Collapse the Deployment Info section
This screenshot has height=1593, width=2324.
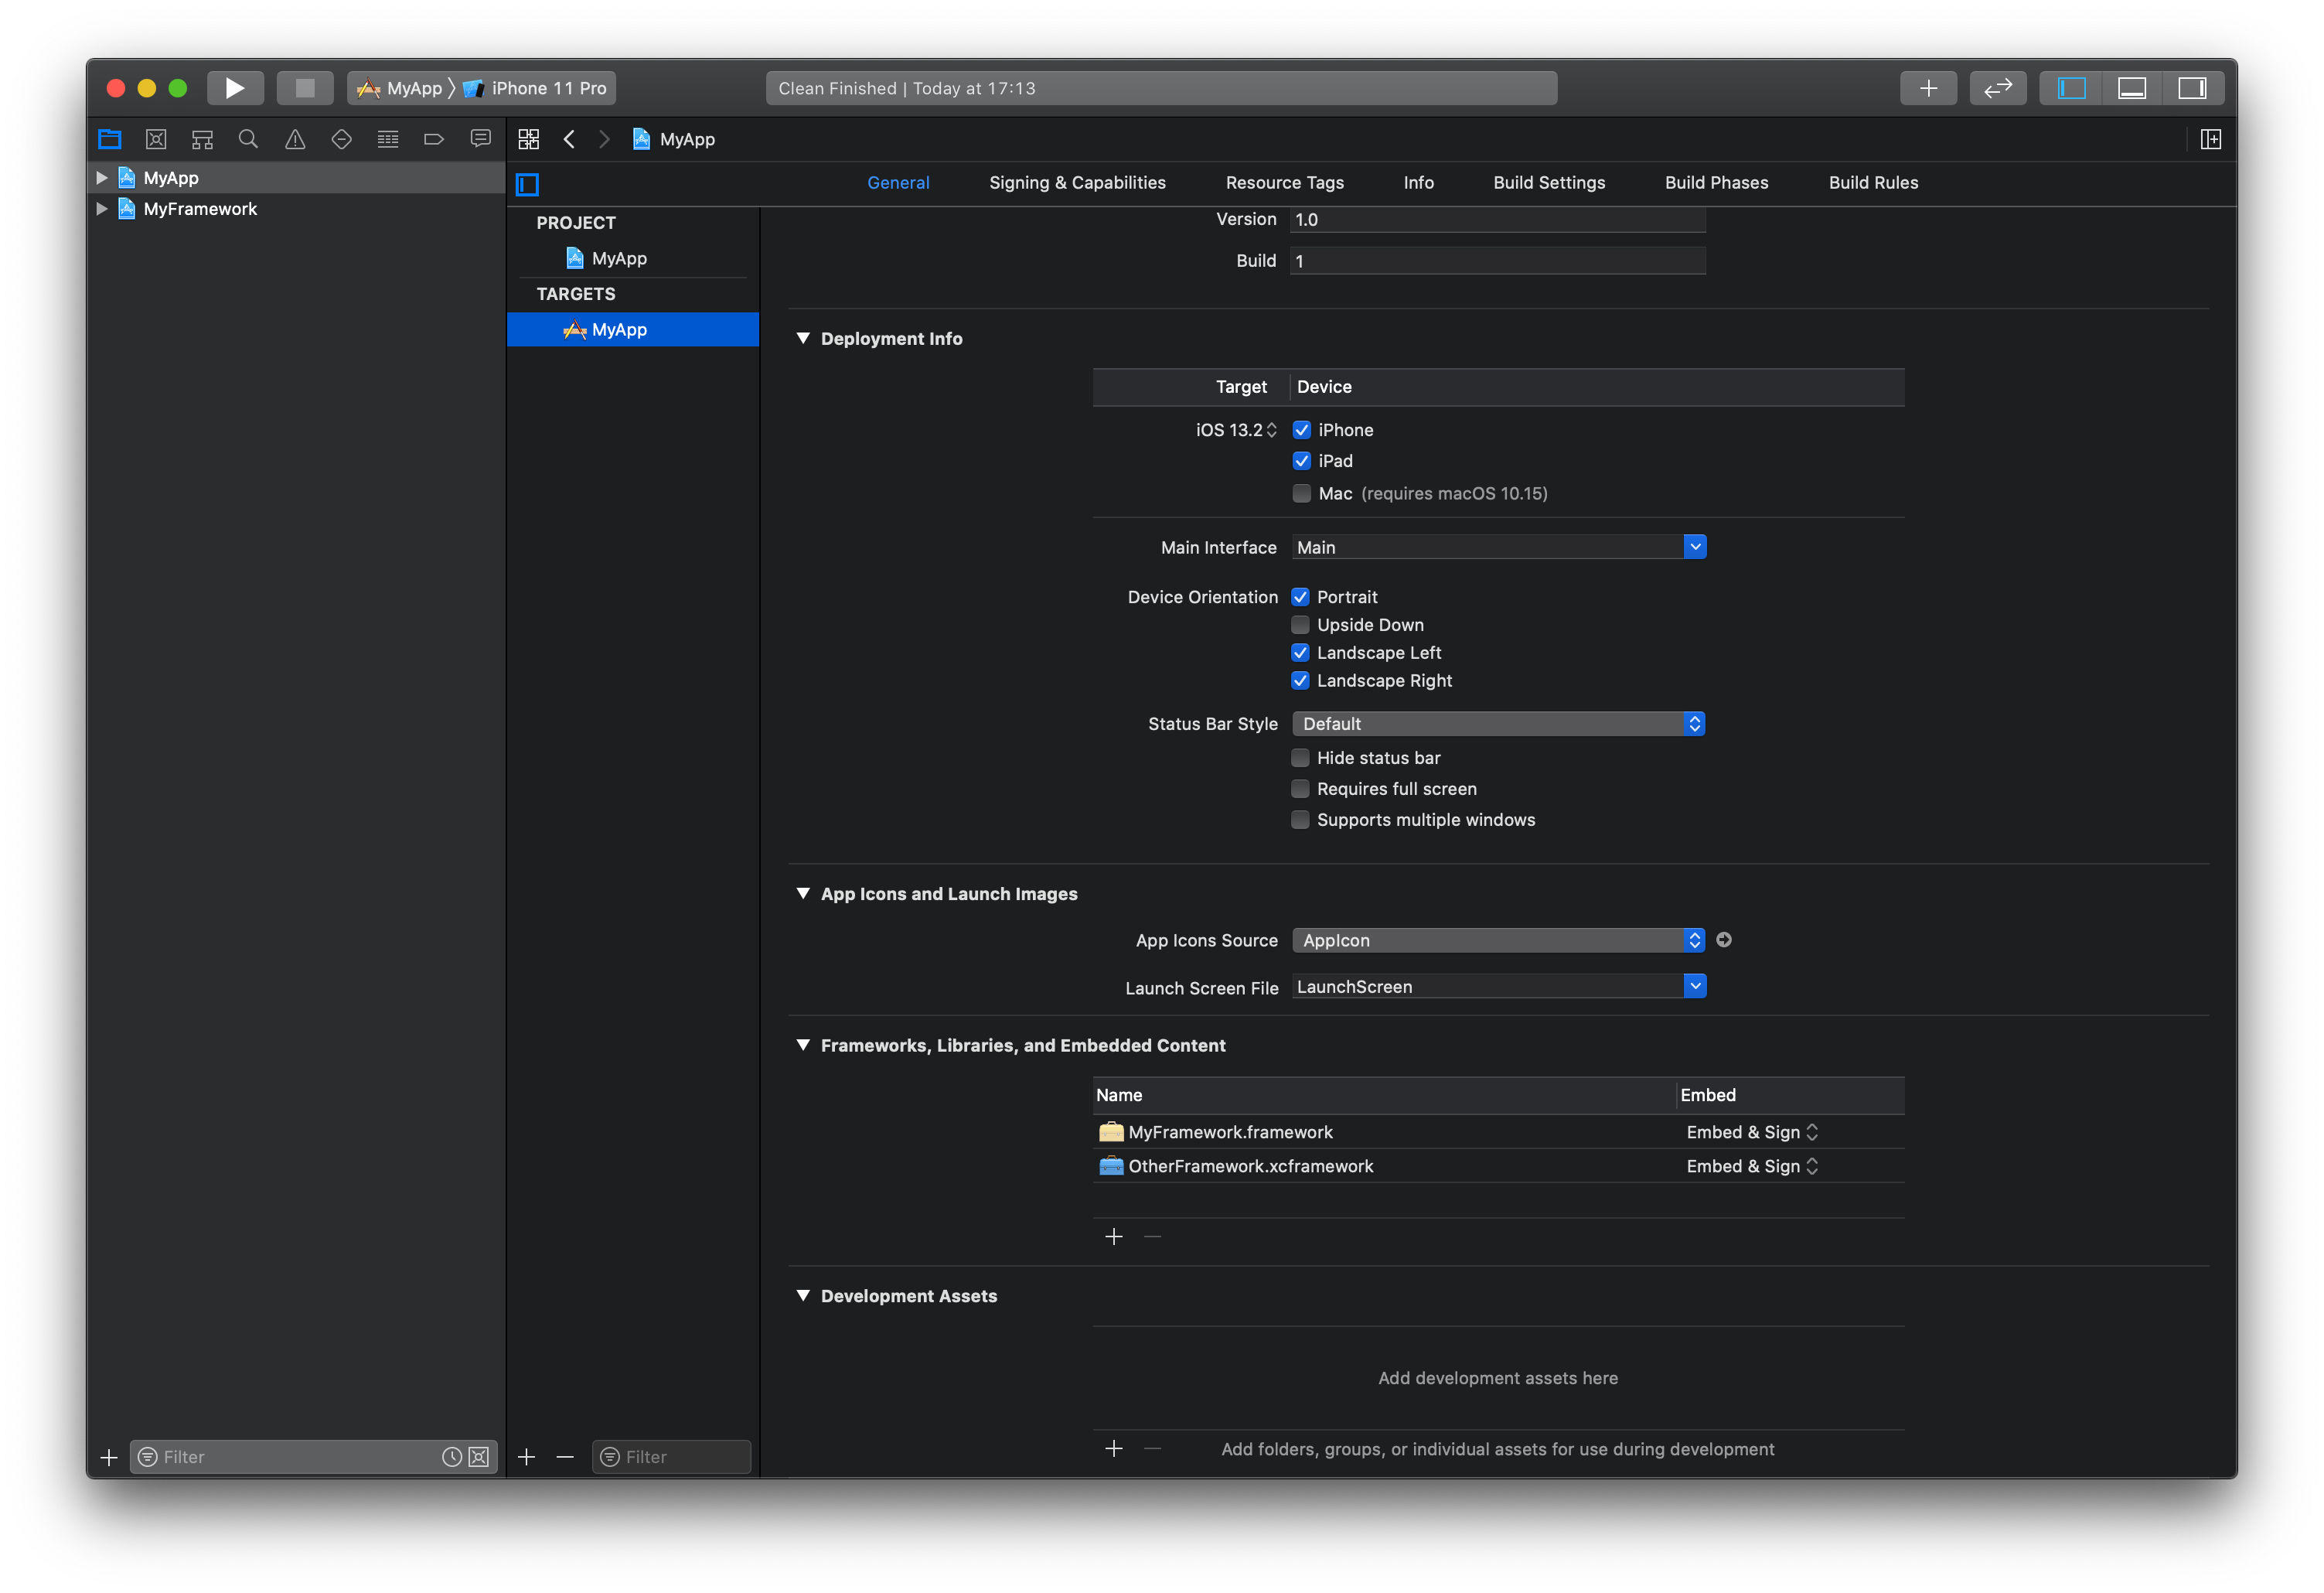click(x=803, y=339)
